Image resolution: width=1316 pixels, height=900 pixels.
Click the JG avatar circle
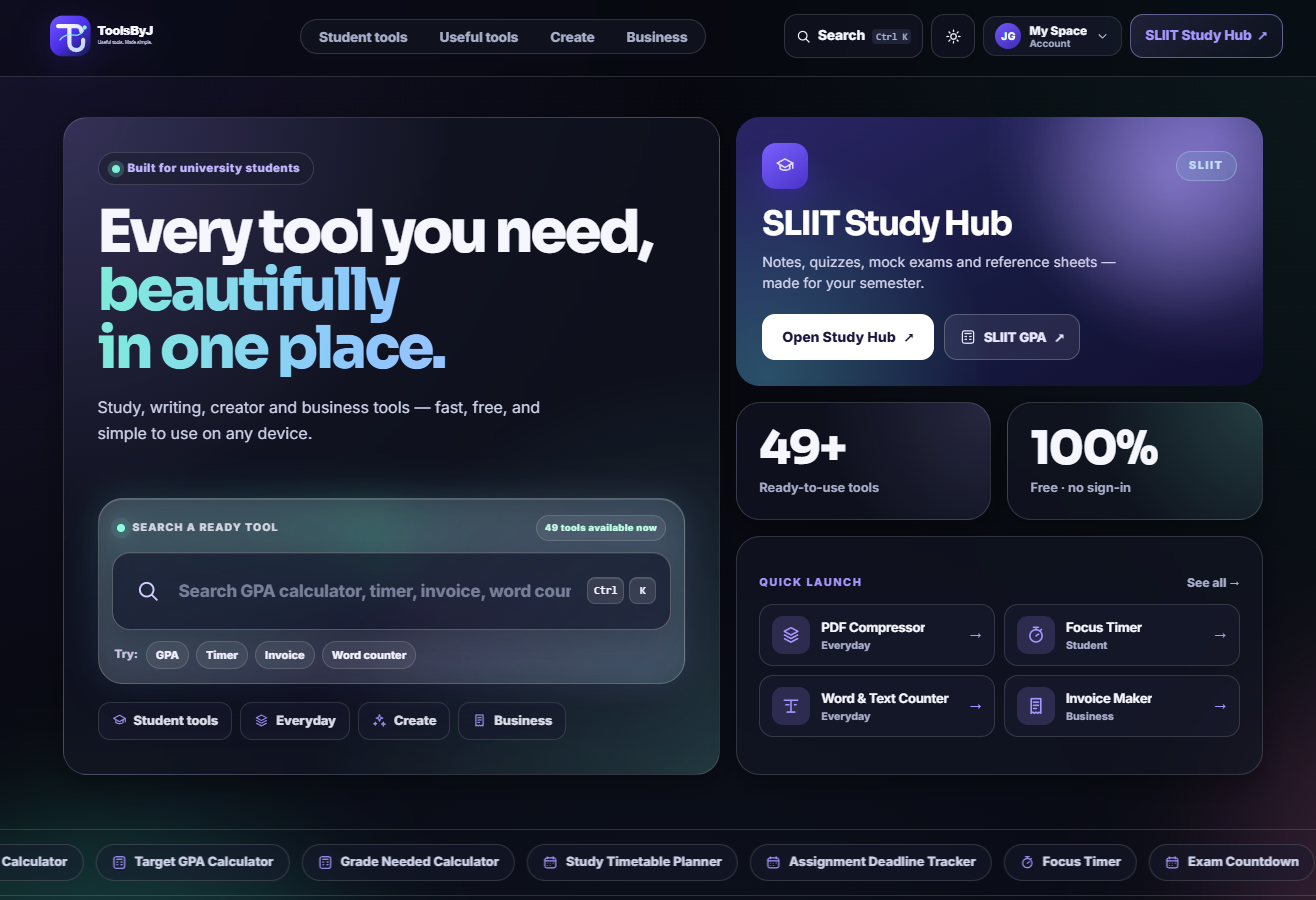click(1008, 36)
